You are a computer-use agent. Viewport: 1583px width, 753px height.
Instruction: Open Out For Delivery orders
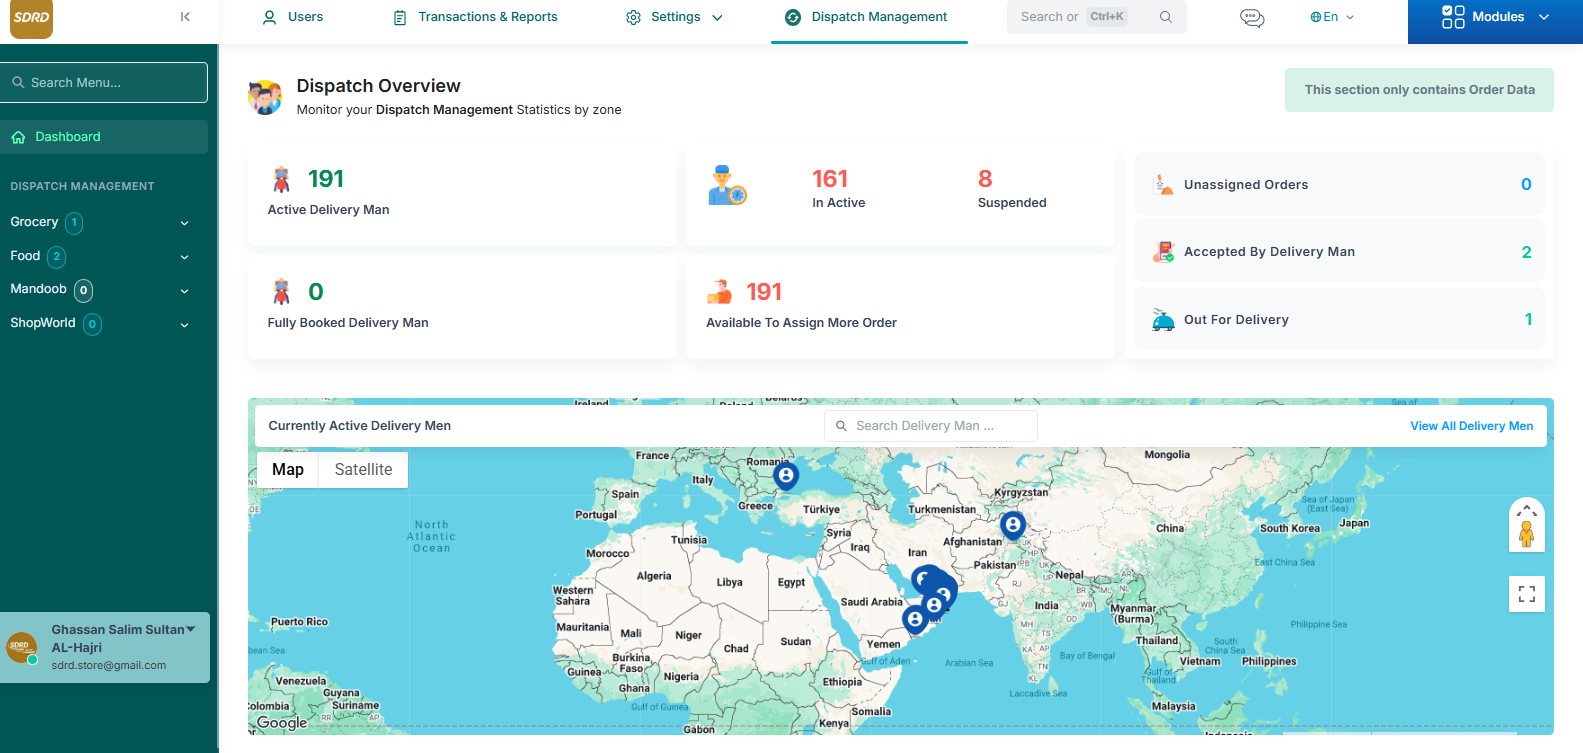[x=1339, y=319]
